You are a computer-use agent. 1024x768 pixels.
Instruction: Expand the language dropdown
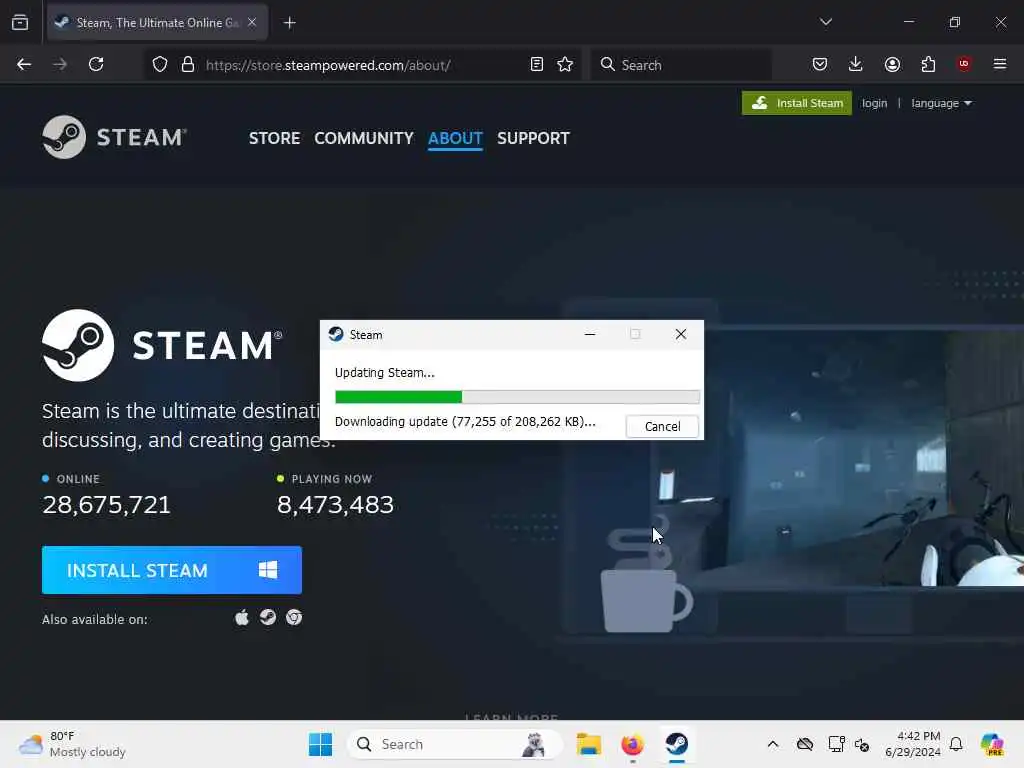[x=941, y=103]
